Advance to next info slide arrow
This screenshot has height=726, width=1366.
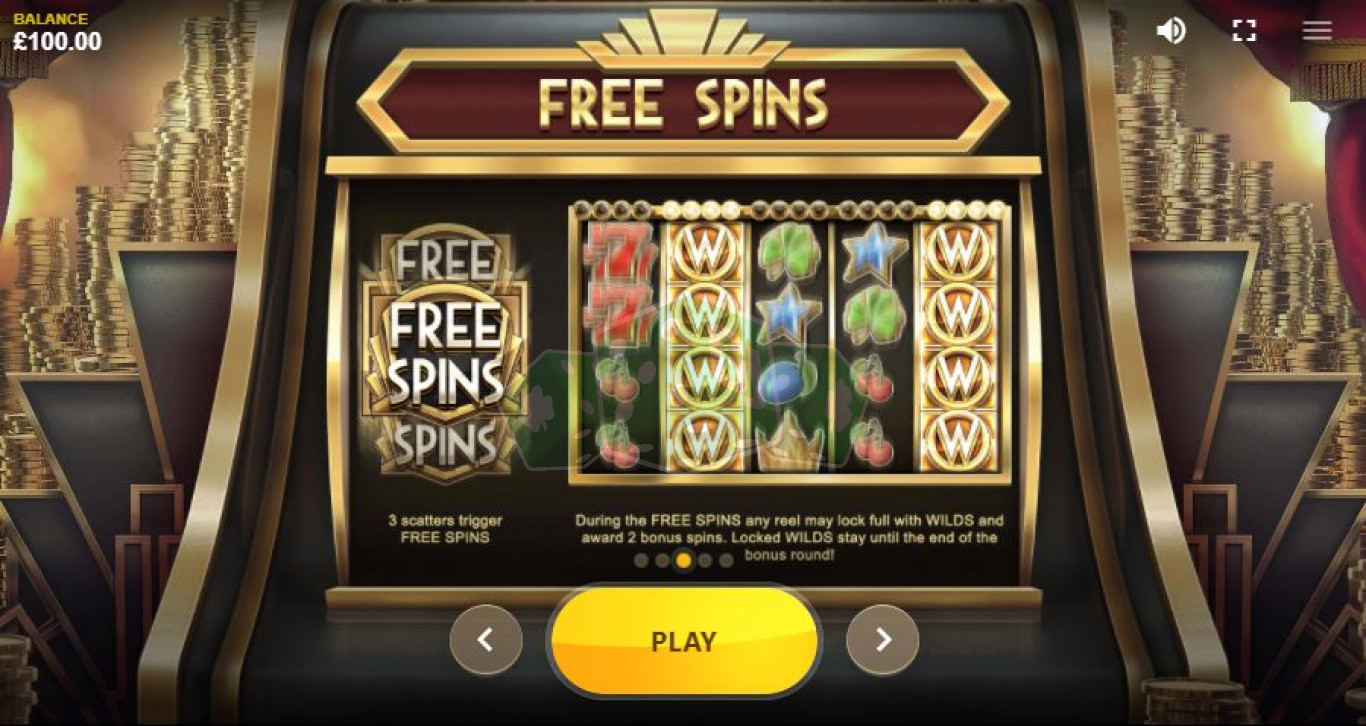tap(883, 640)
